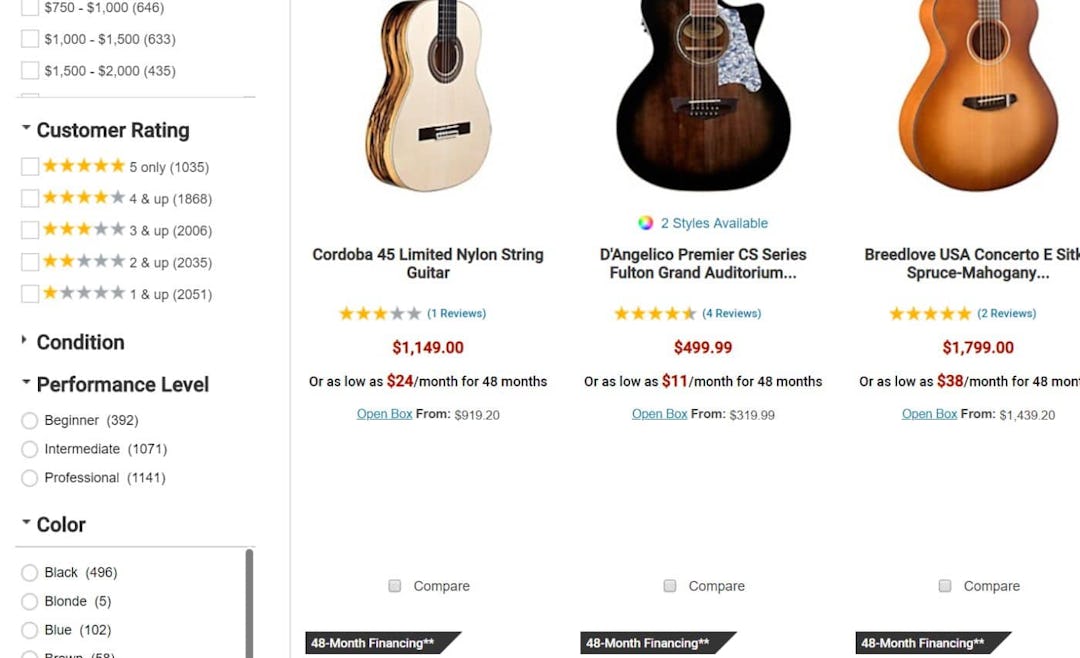Select the Blonde color option
The width and height of the screenshot is (1080, 658).
pos(30,601)
